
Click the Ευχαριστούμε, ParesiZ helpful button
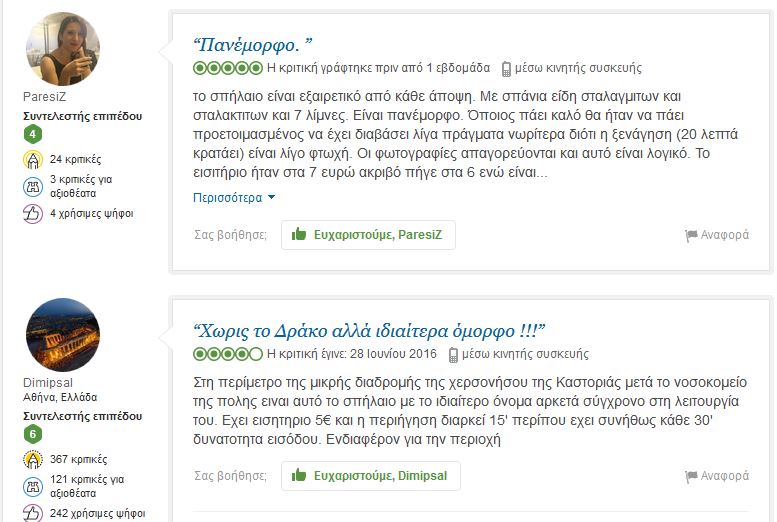(368, 235)
